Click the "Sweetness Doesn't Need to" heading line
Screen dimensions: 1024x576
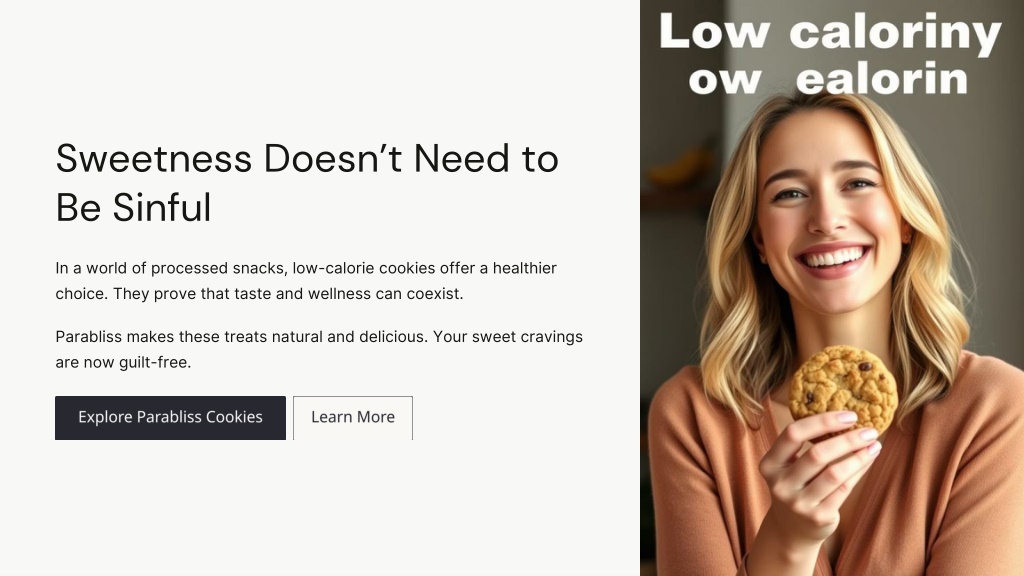307,159
